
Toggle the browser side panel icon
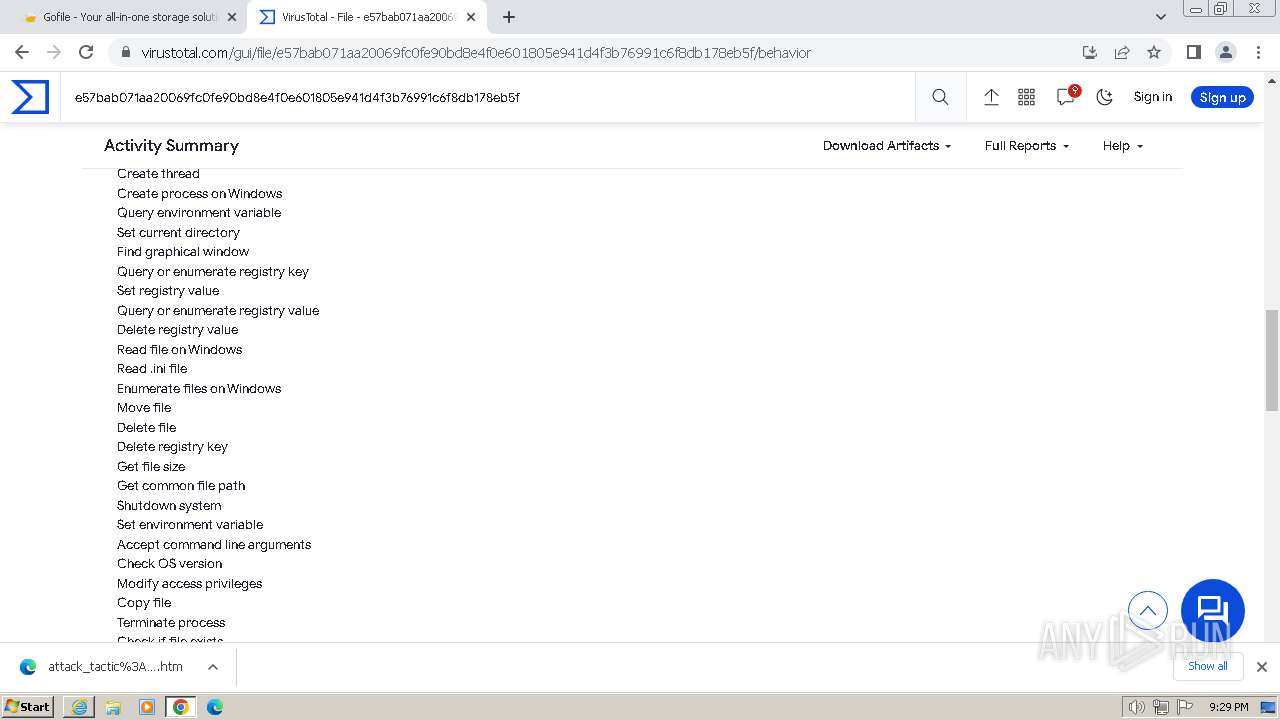[1193, 52]
